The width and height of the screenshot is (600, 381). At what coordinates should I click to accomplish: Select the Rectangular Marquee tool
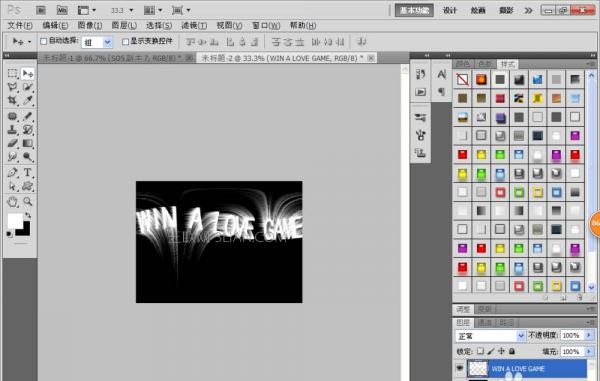12,73
